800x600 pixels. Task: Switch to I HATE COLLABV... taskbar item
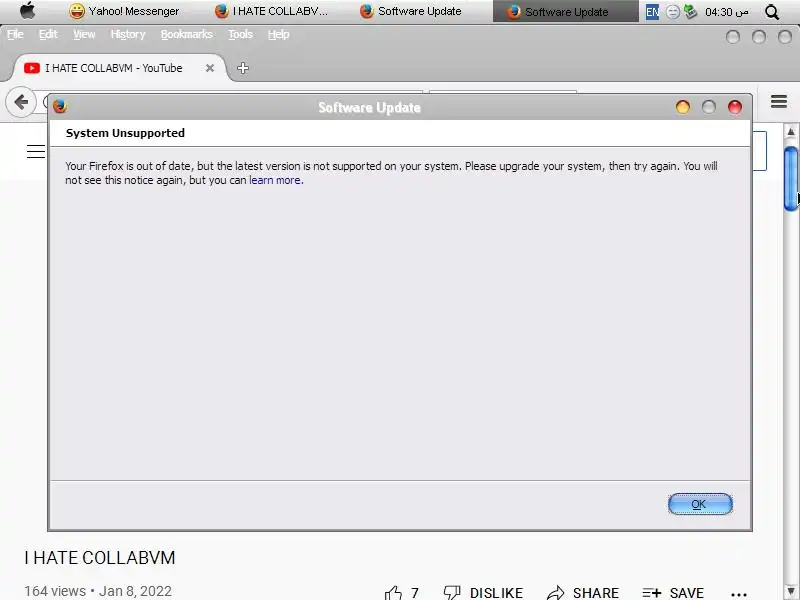click(x=271, y=11)
